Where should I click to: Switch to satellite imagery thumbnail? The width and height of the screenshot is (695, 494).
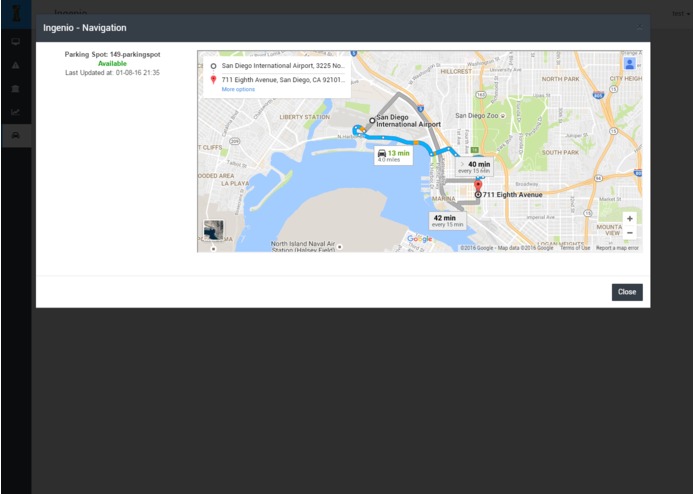(213, 230)
